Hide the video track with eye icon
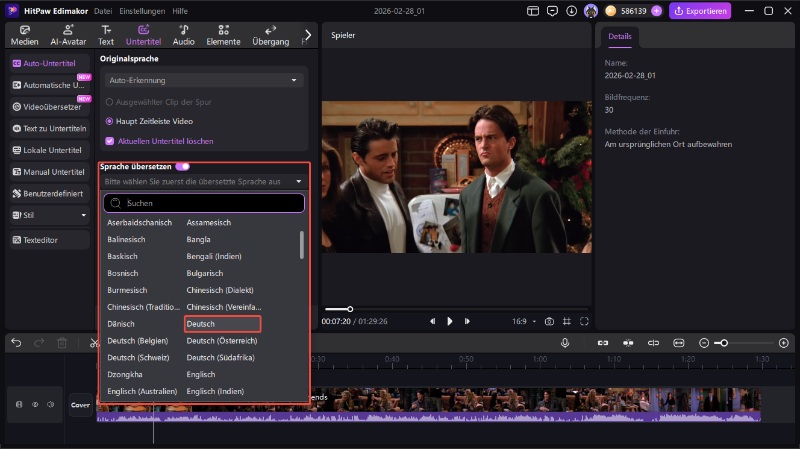800x449 pixels. (35, 404)
